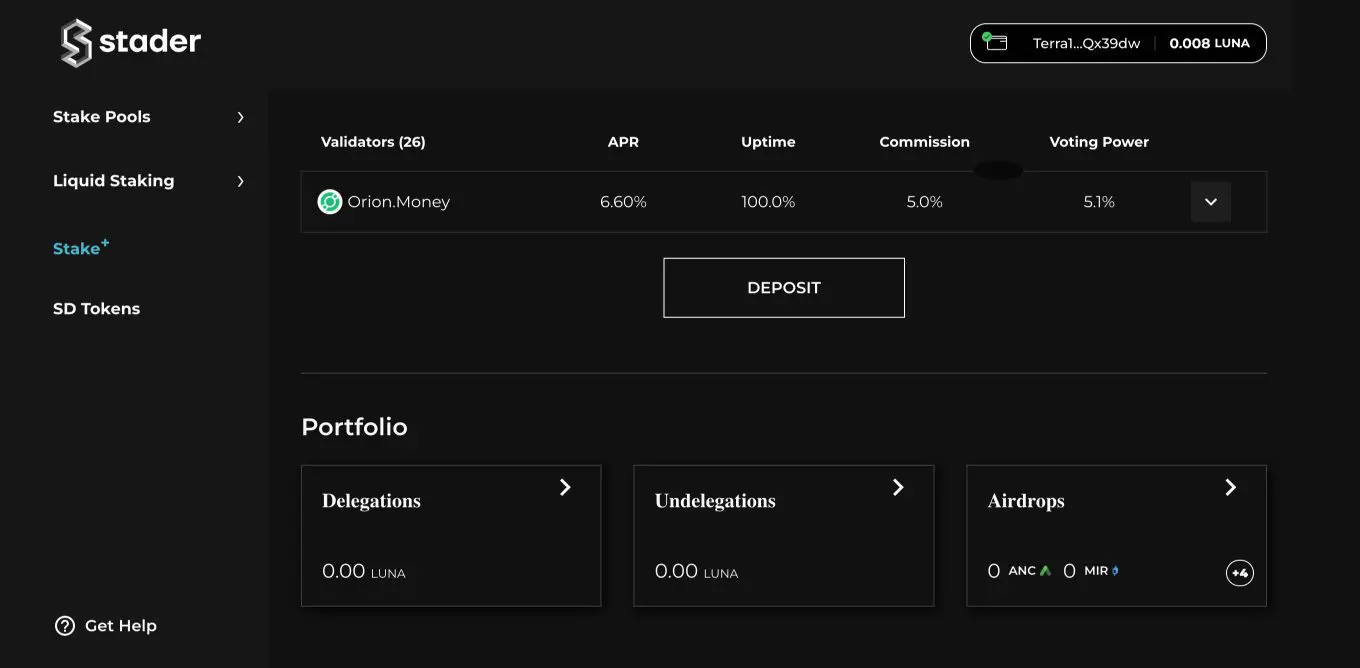Click the 100.0% uptime value
The width and height of the screenshot is (1360, 668).
click(768, 202)
